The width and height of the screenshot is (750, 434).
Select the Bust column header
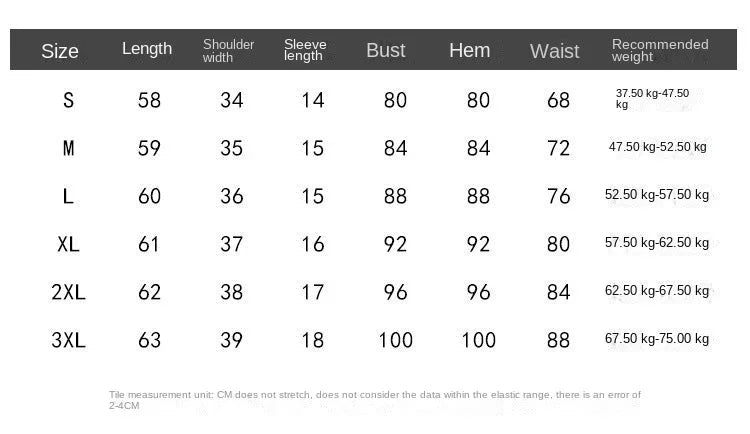386,50
